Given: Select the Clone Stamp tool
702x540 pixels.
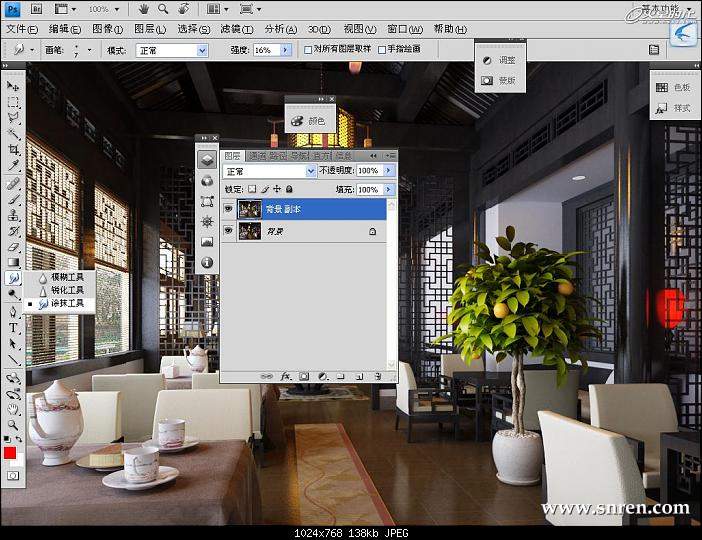Looking at the screenshot, I should point(13,215).
